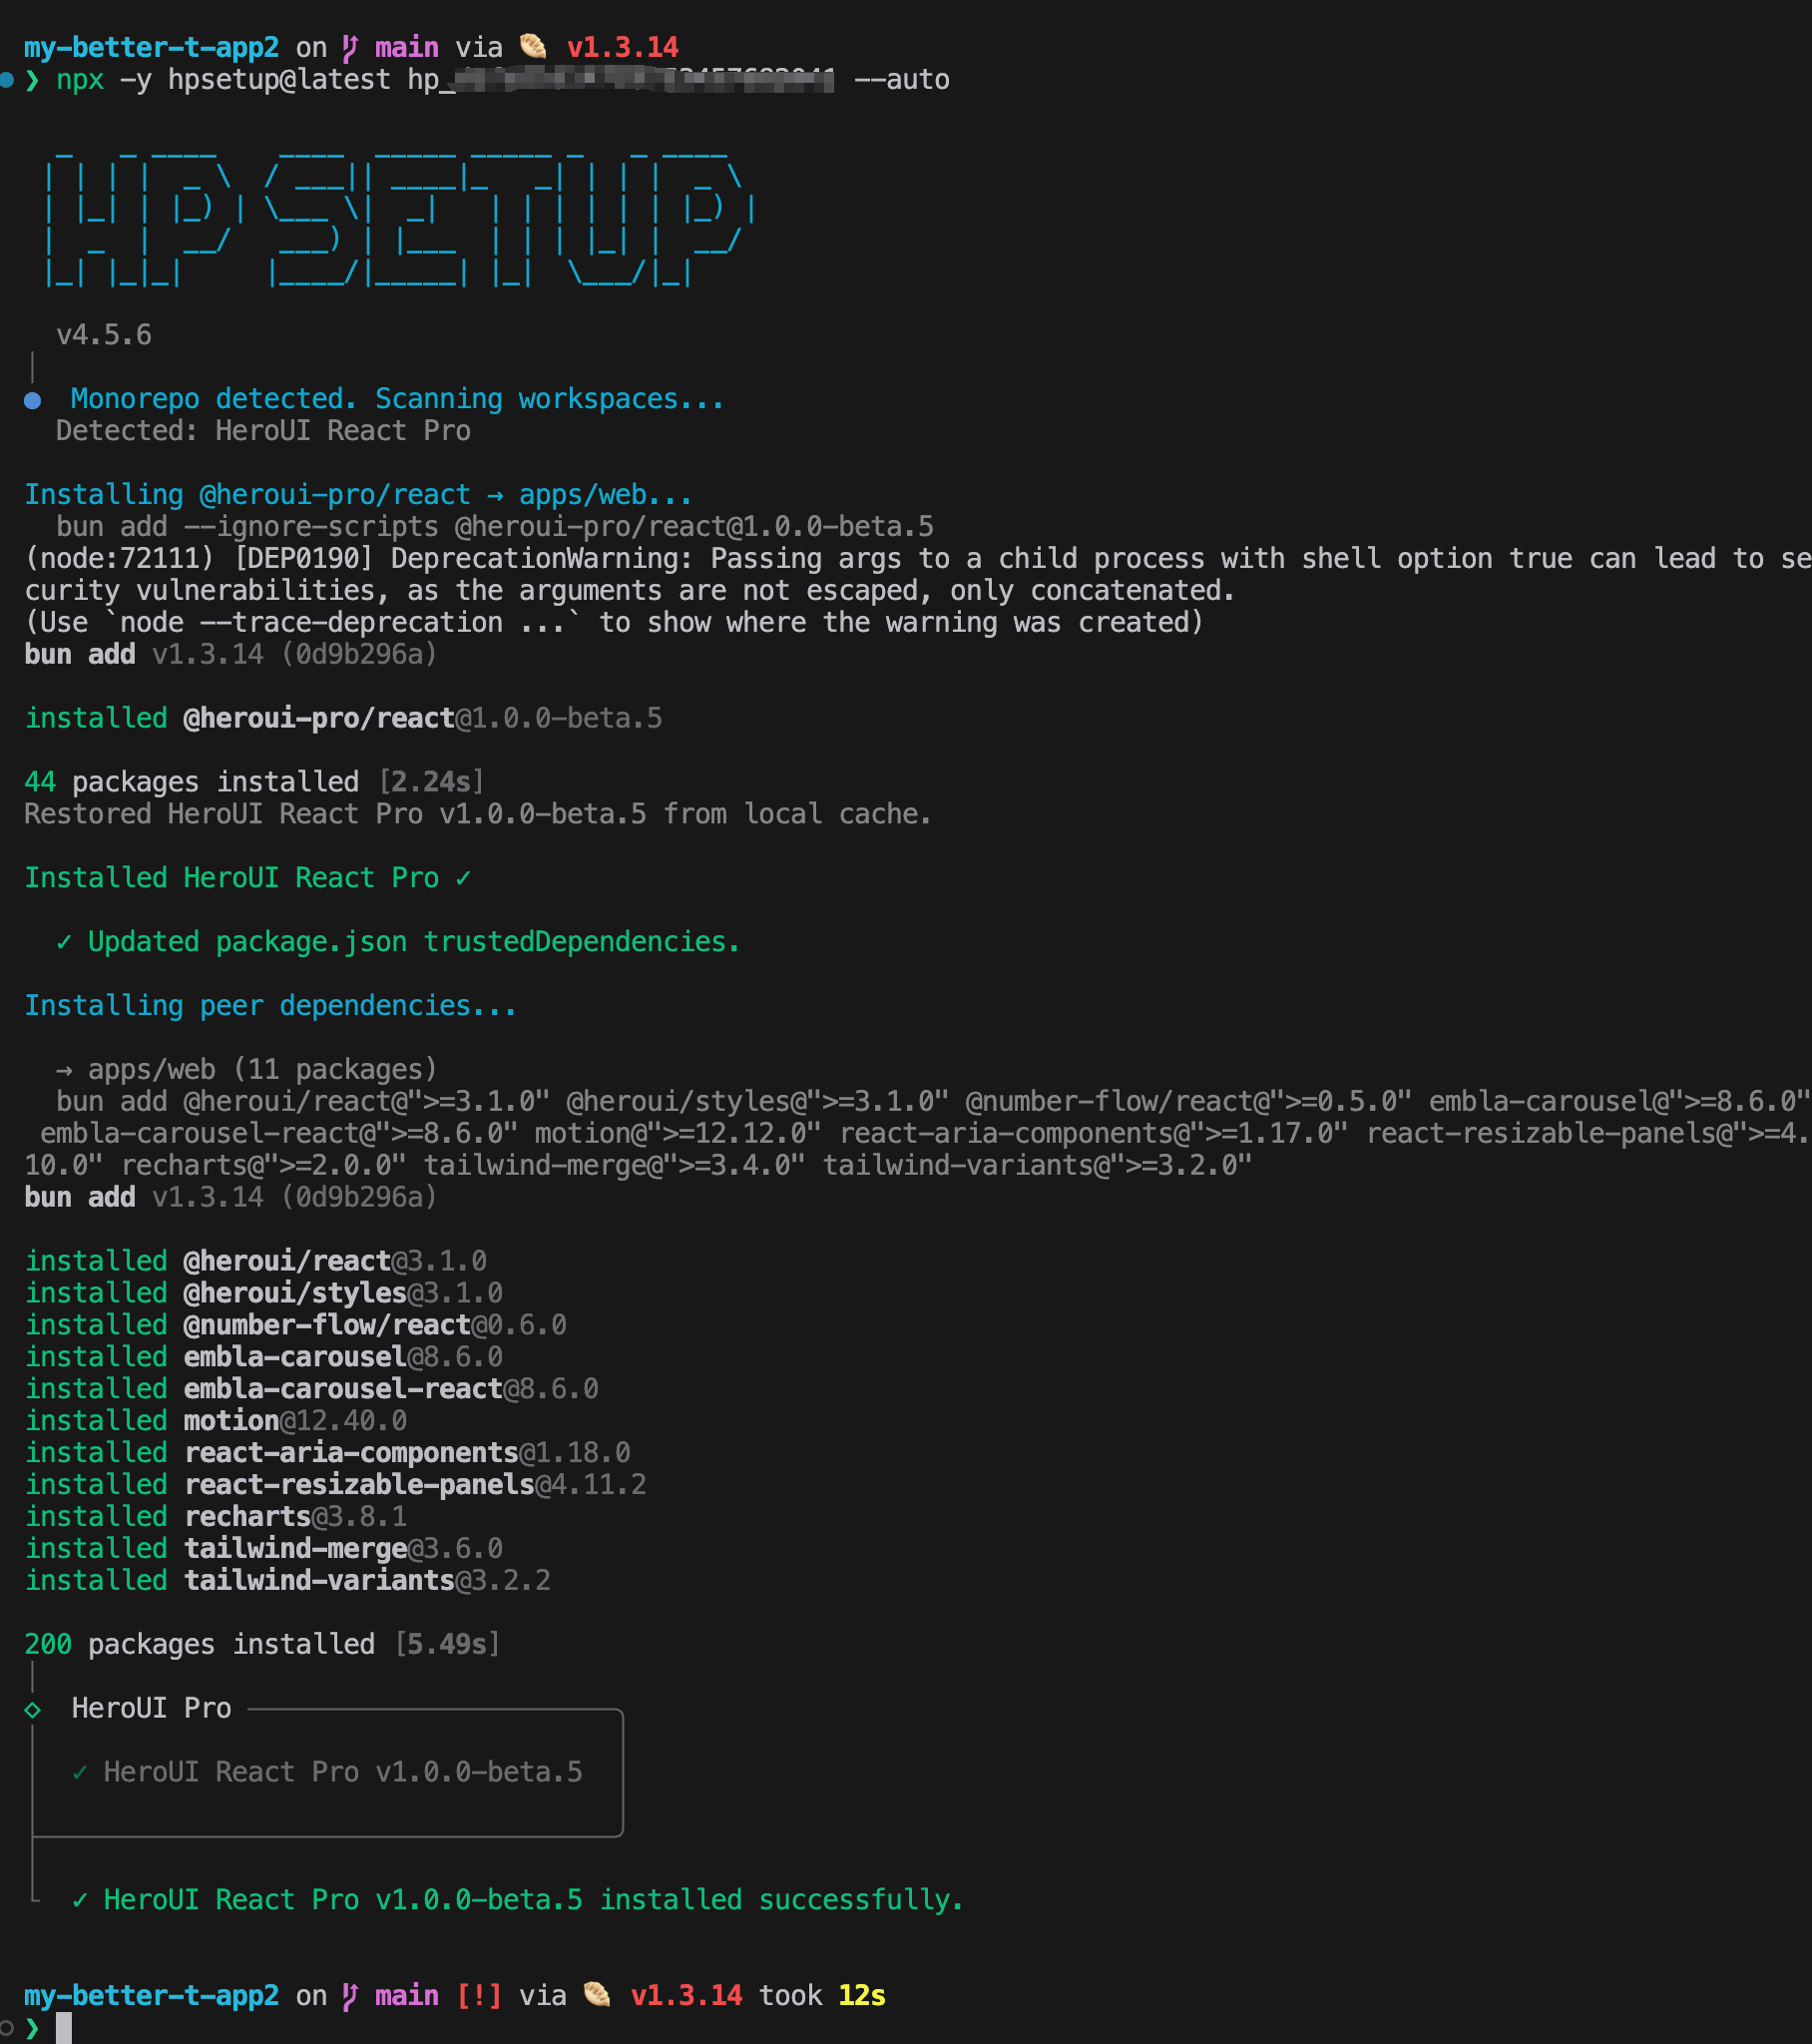Image resolution: width=1812 pixels, height=2044 pixels.
Task: Click 'installed react-resizable-panels@4.11.2' line
Action: [335, 1485]
